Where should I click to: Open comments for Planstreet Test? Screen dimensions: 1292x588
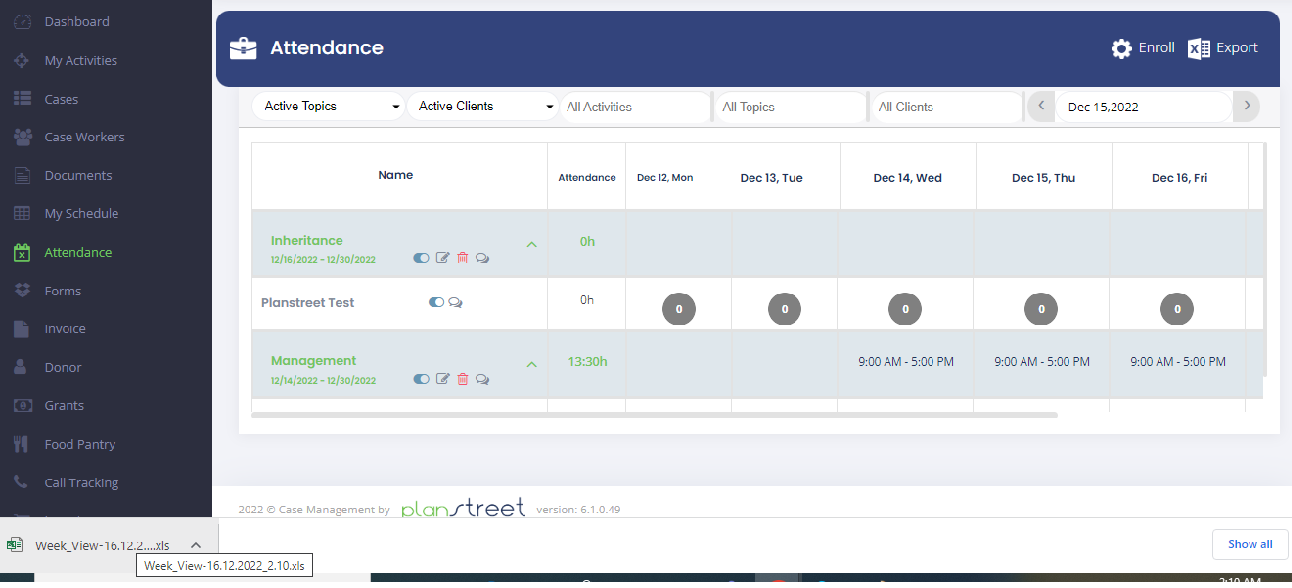pyautogui.click(x=456, y=302)
